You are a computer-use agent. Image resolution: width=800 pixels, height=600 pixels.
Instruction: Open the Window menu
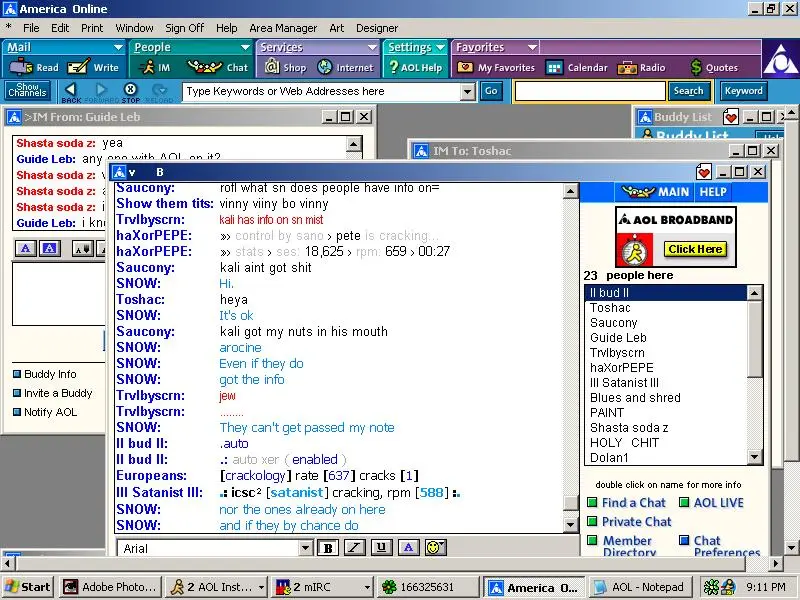tap(134, 28)
